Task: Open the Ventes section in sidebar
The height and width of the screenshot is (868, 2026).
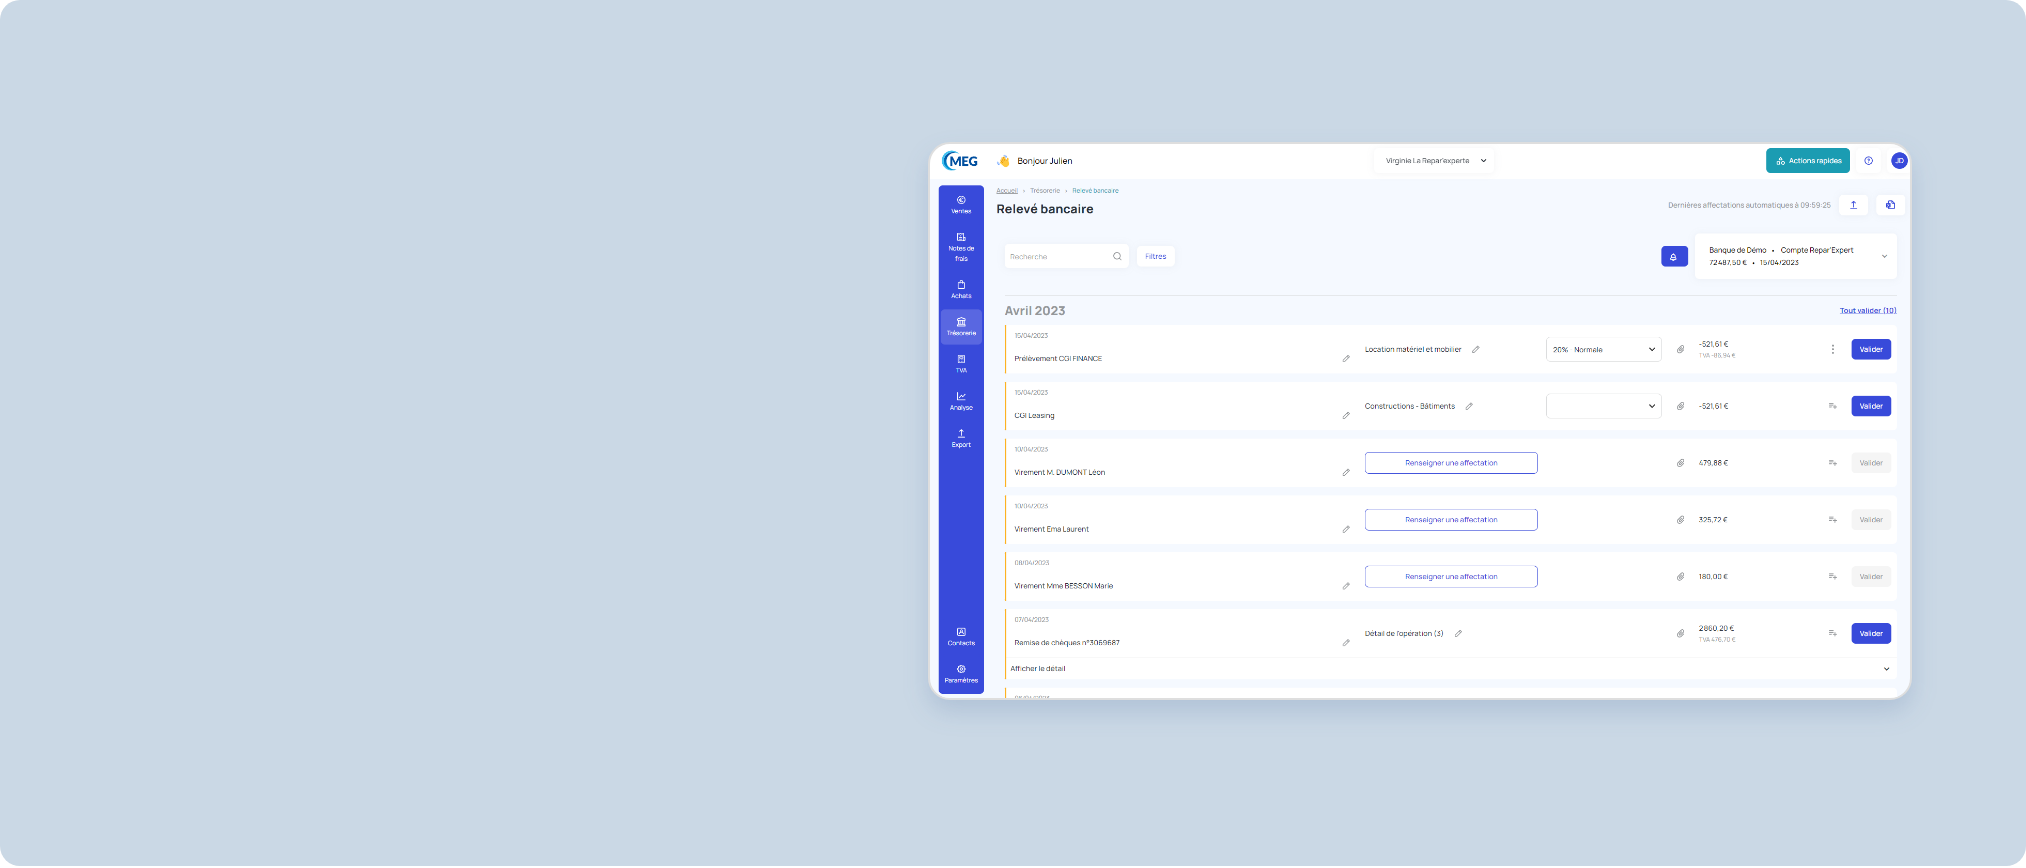Action: click(961, 204)
